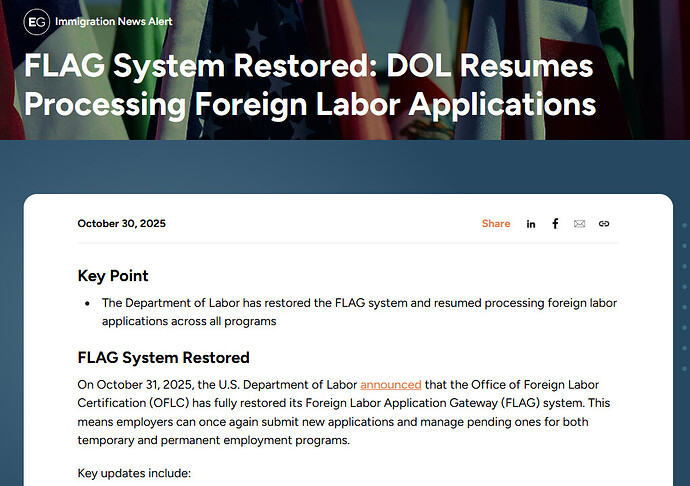Click the 'Key Point' section heading
Screen dimensions: 690x486
(112, 276)
